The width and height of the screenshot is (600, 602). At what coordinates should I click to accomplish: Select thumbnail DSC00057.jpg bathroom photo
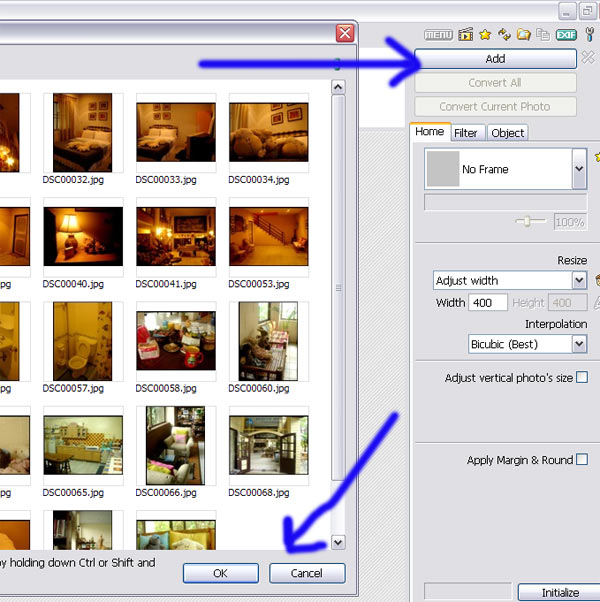tap(83, 341)
